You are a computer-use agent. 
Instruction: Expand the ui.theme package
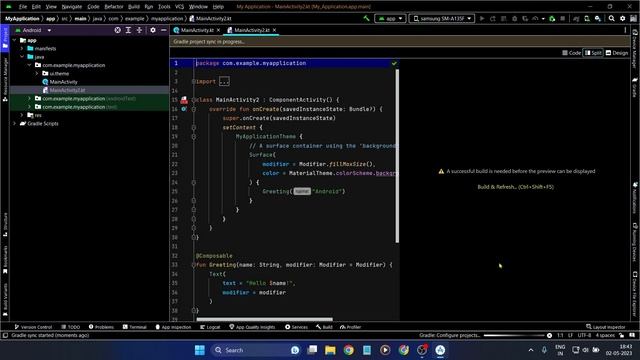(x=37, y=73)
